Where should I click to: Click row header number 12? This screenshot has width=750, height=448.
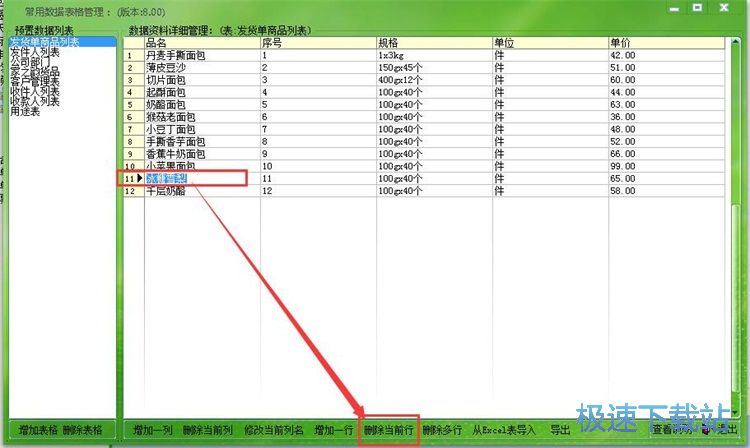tap(133, 191)
